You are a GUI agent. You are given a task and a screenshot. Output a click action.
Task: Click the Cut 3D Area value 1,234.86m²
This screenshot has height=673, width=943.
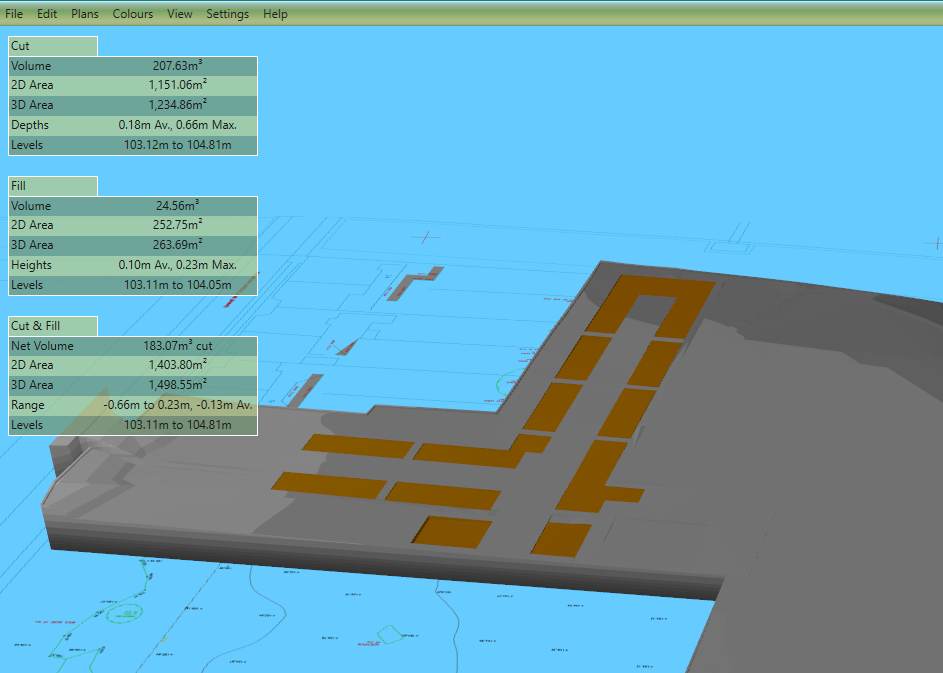tap(177, 105)
